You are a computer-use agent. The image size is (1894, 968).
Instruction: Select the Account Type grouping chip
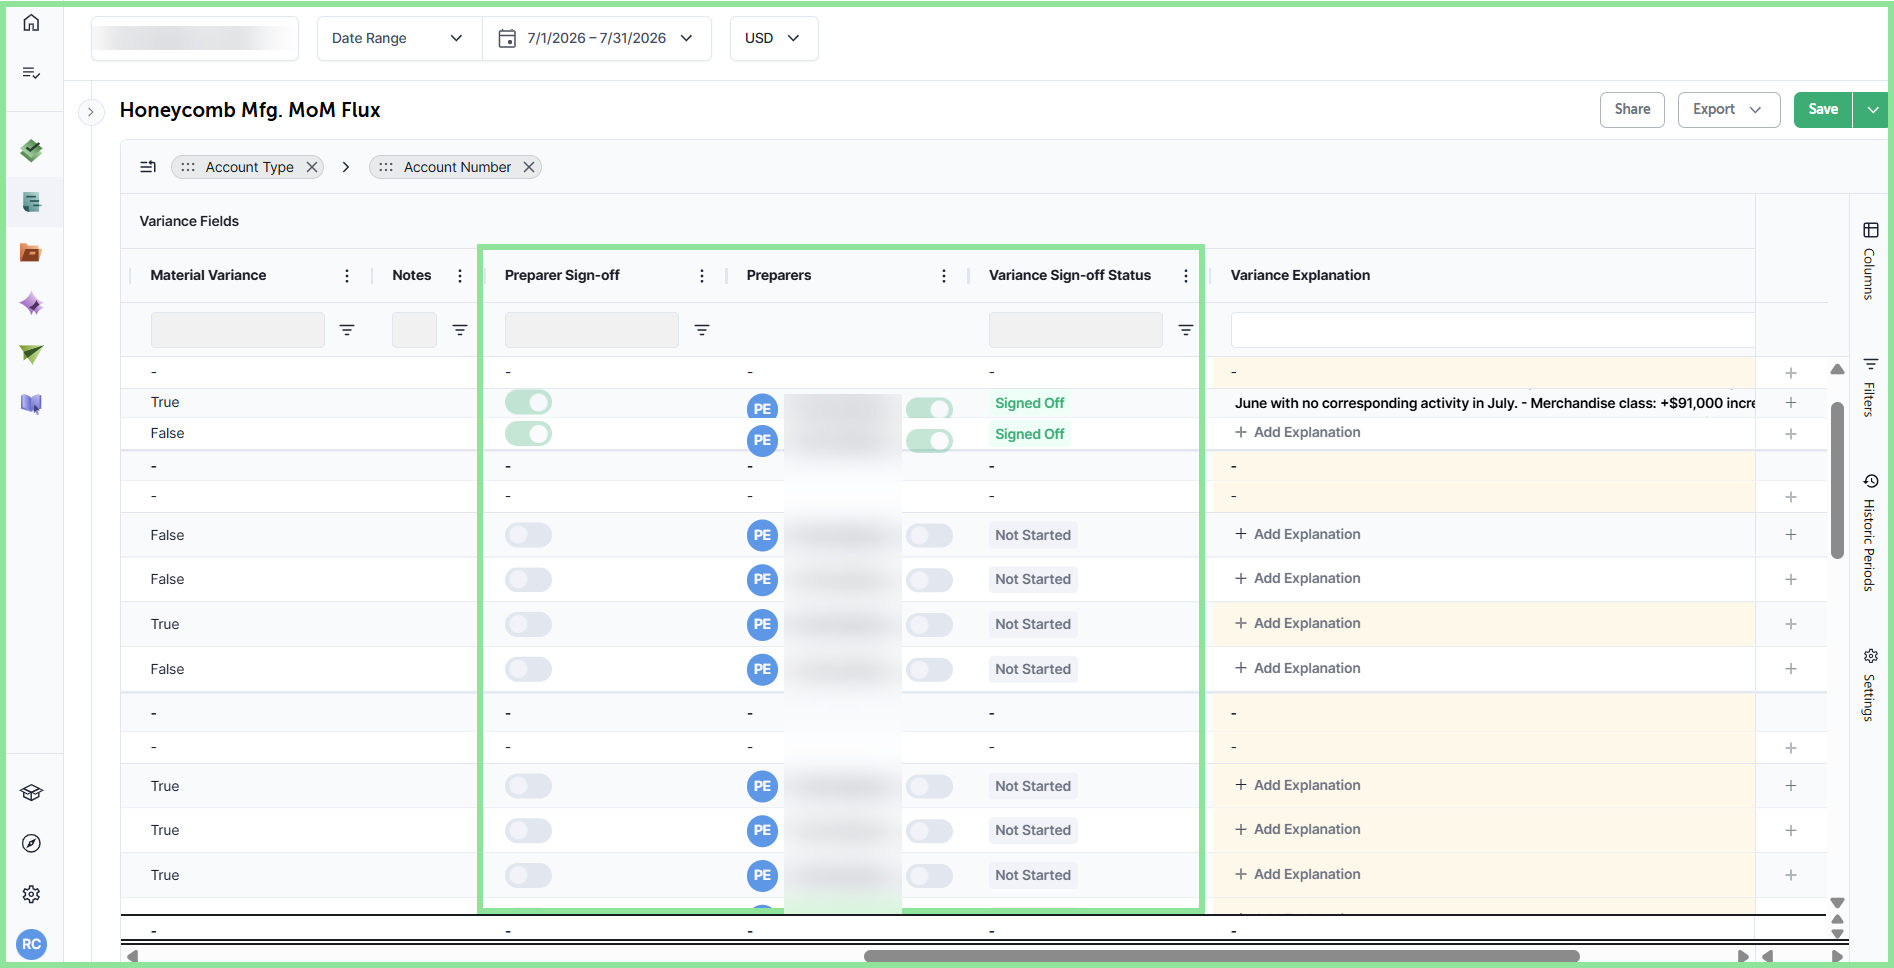[x=249, y=167]
